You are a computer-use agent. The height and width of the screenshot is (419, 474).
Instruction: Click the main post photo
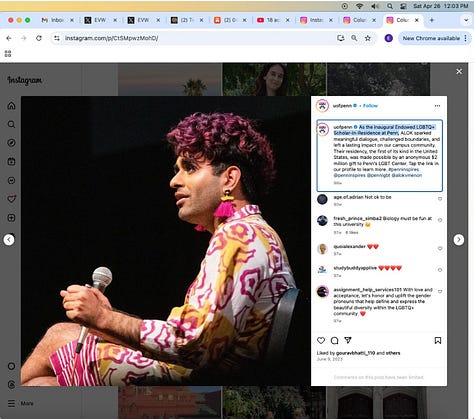click(166, 241)
